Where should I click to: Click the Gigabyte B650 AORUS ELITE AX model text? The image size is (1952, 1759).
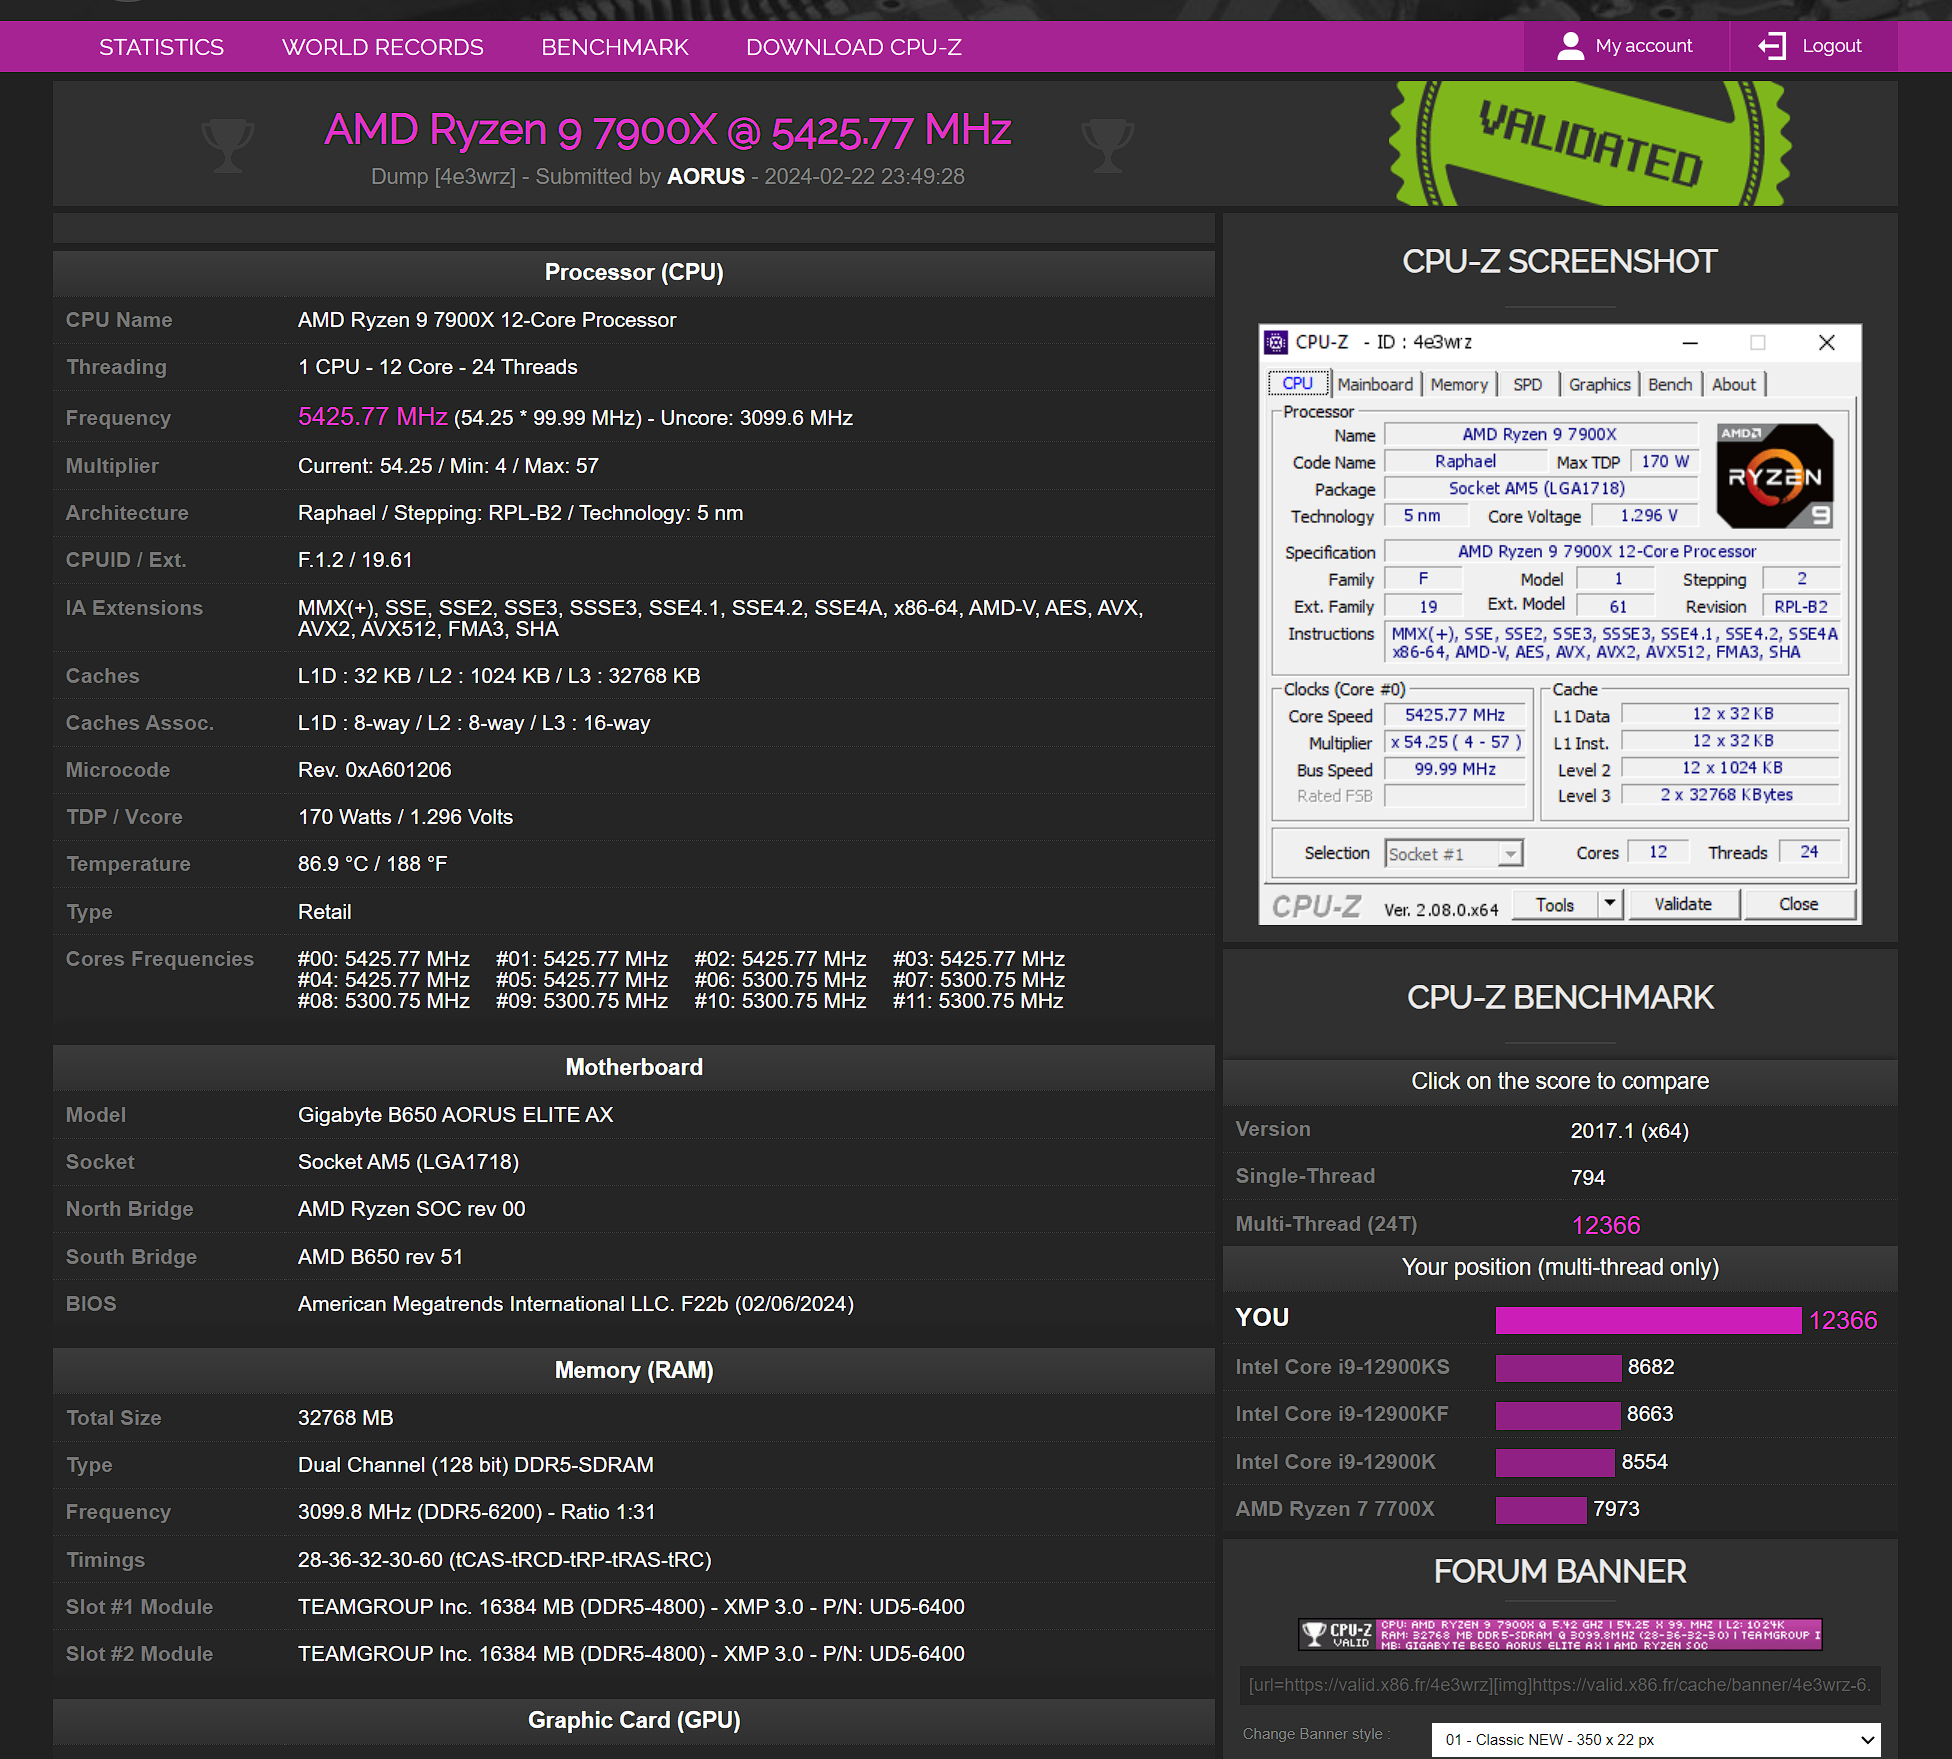[455, 1115]
